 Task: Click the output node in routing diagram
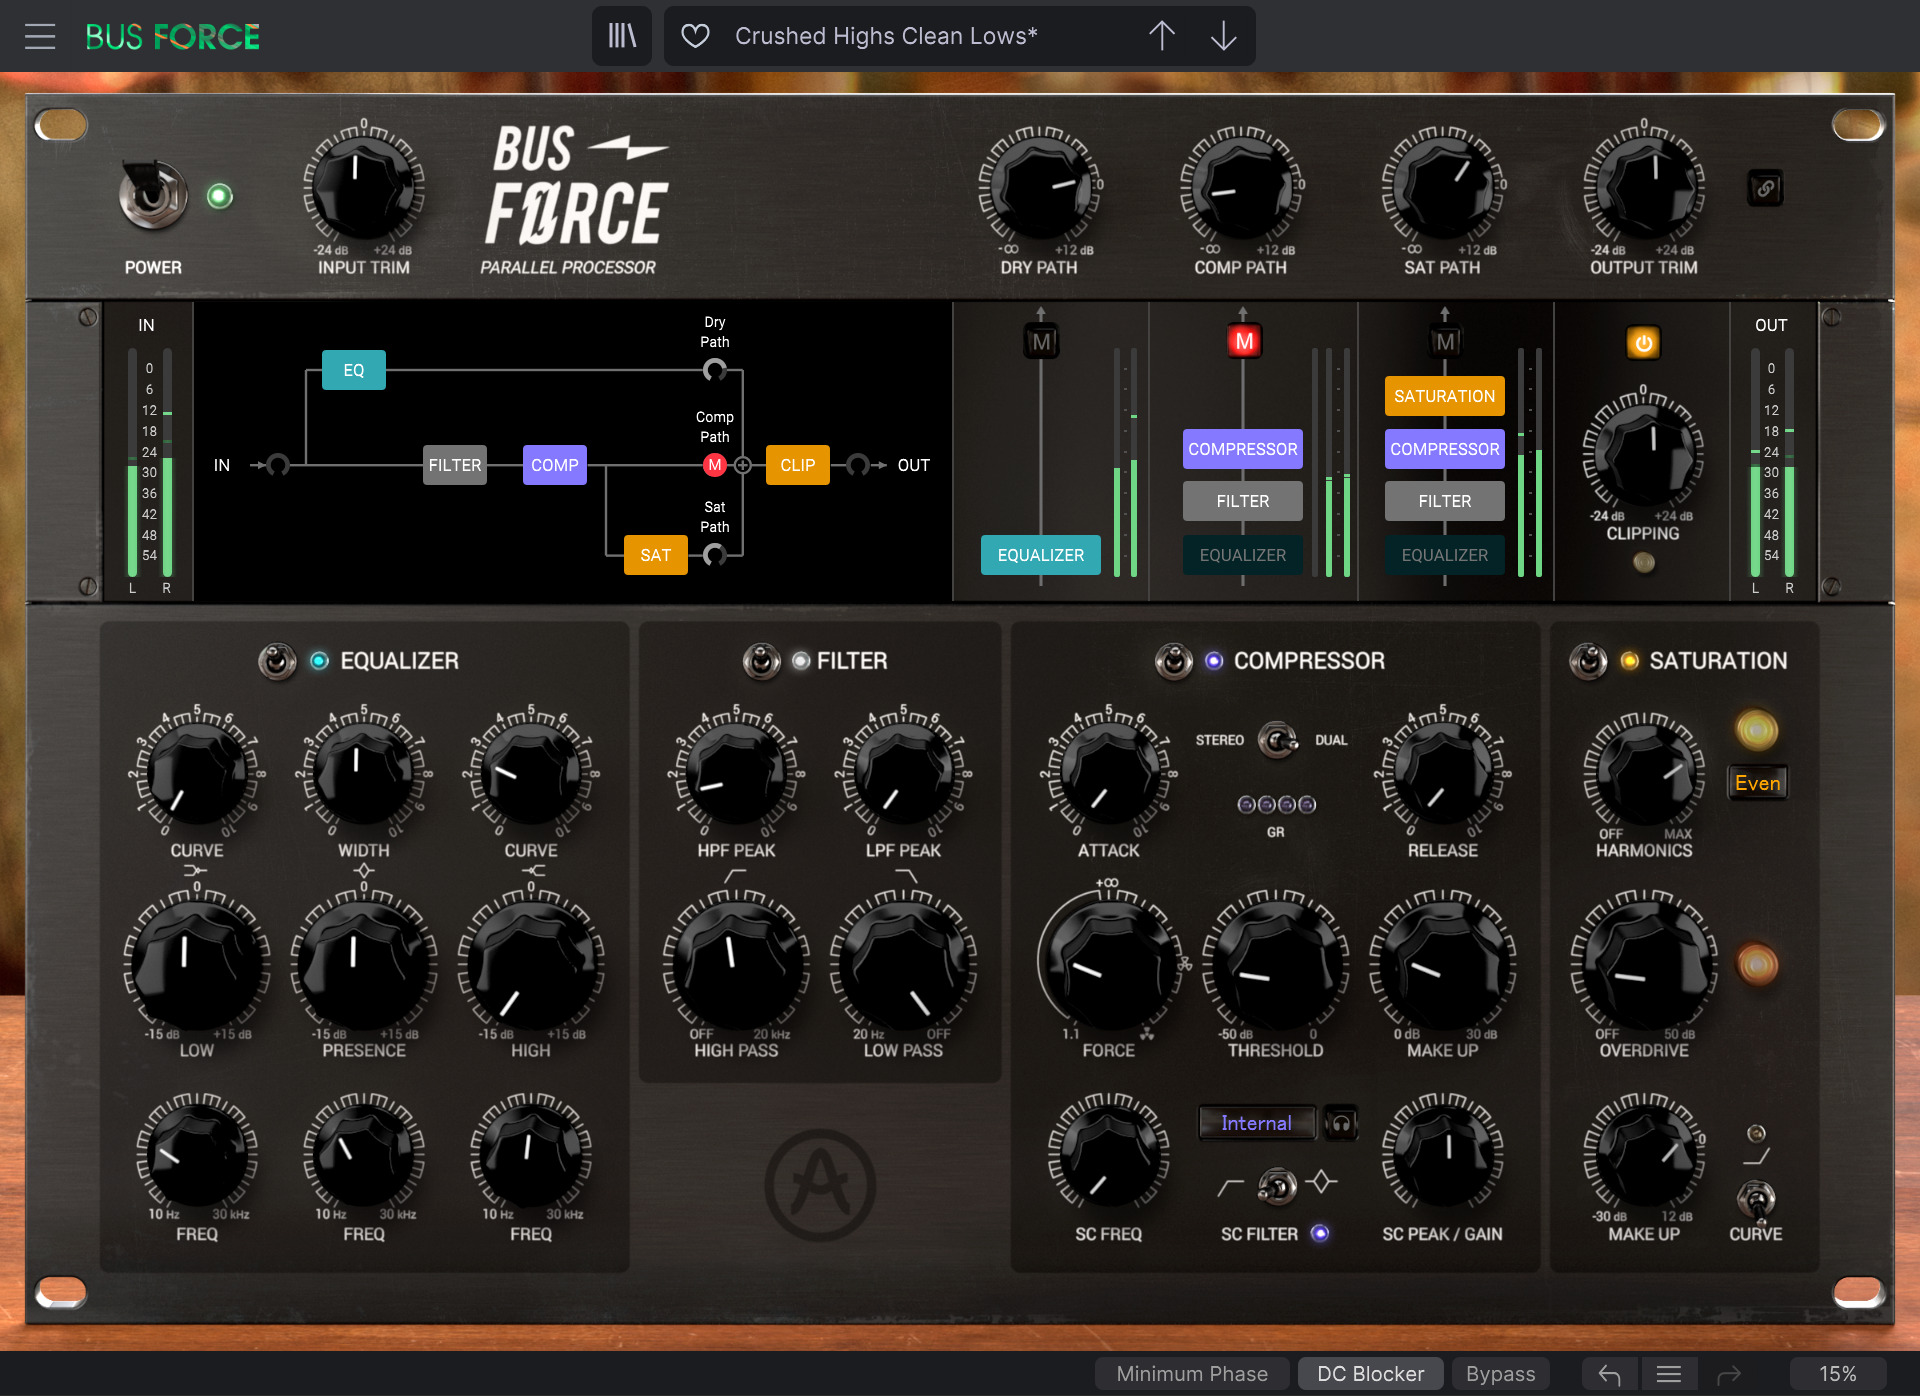(857, 465)
